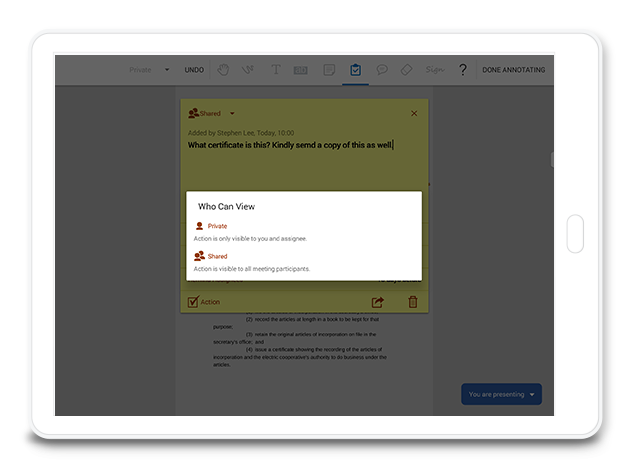
Task: Choose Private in Who Can View
Action: coord(211,226)
